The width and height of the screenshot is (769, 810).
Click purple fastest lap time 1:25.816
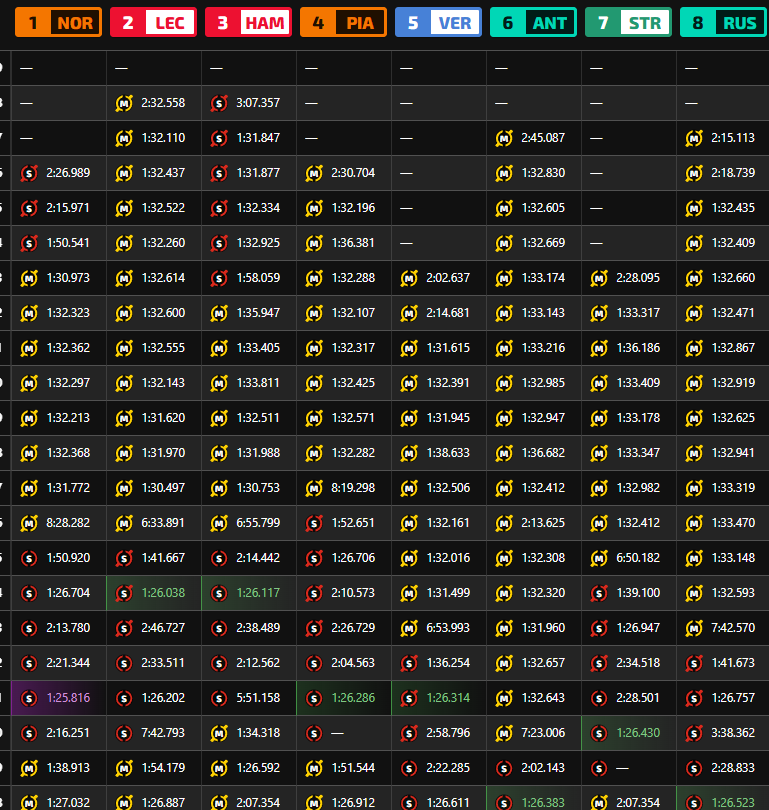click(x=68, y=698)
